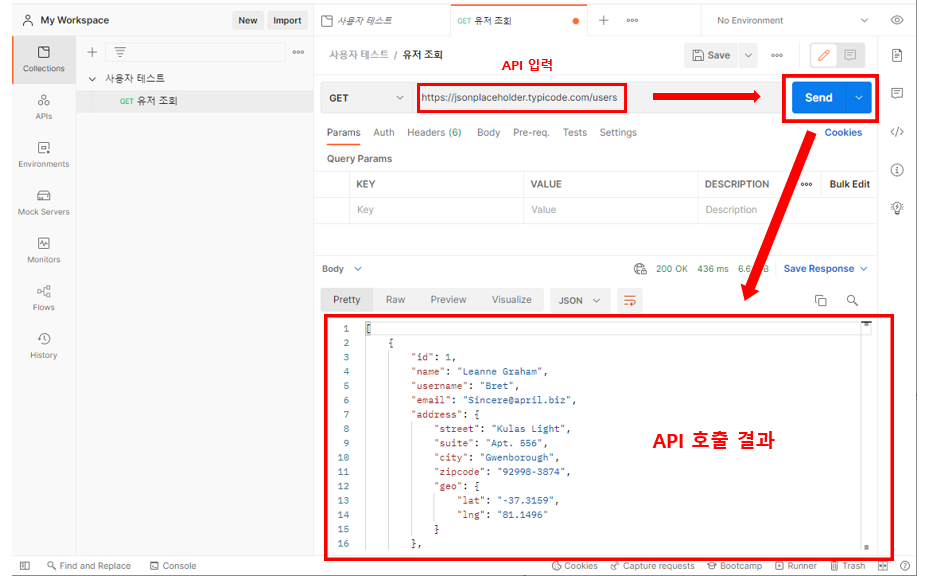Switch response view to Visualize
The image size is (941, 576).
click(x=511, y=299)
